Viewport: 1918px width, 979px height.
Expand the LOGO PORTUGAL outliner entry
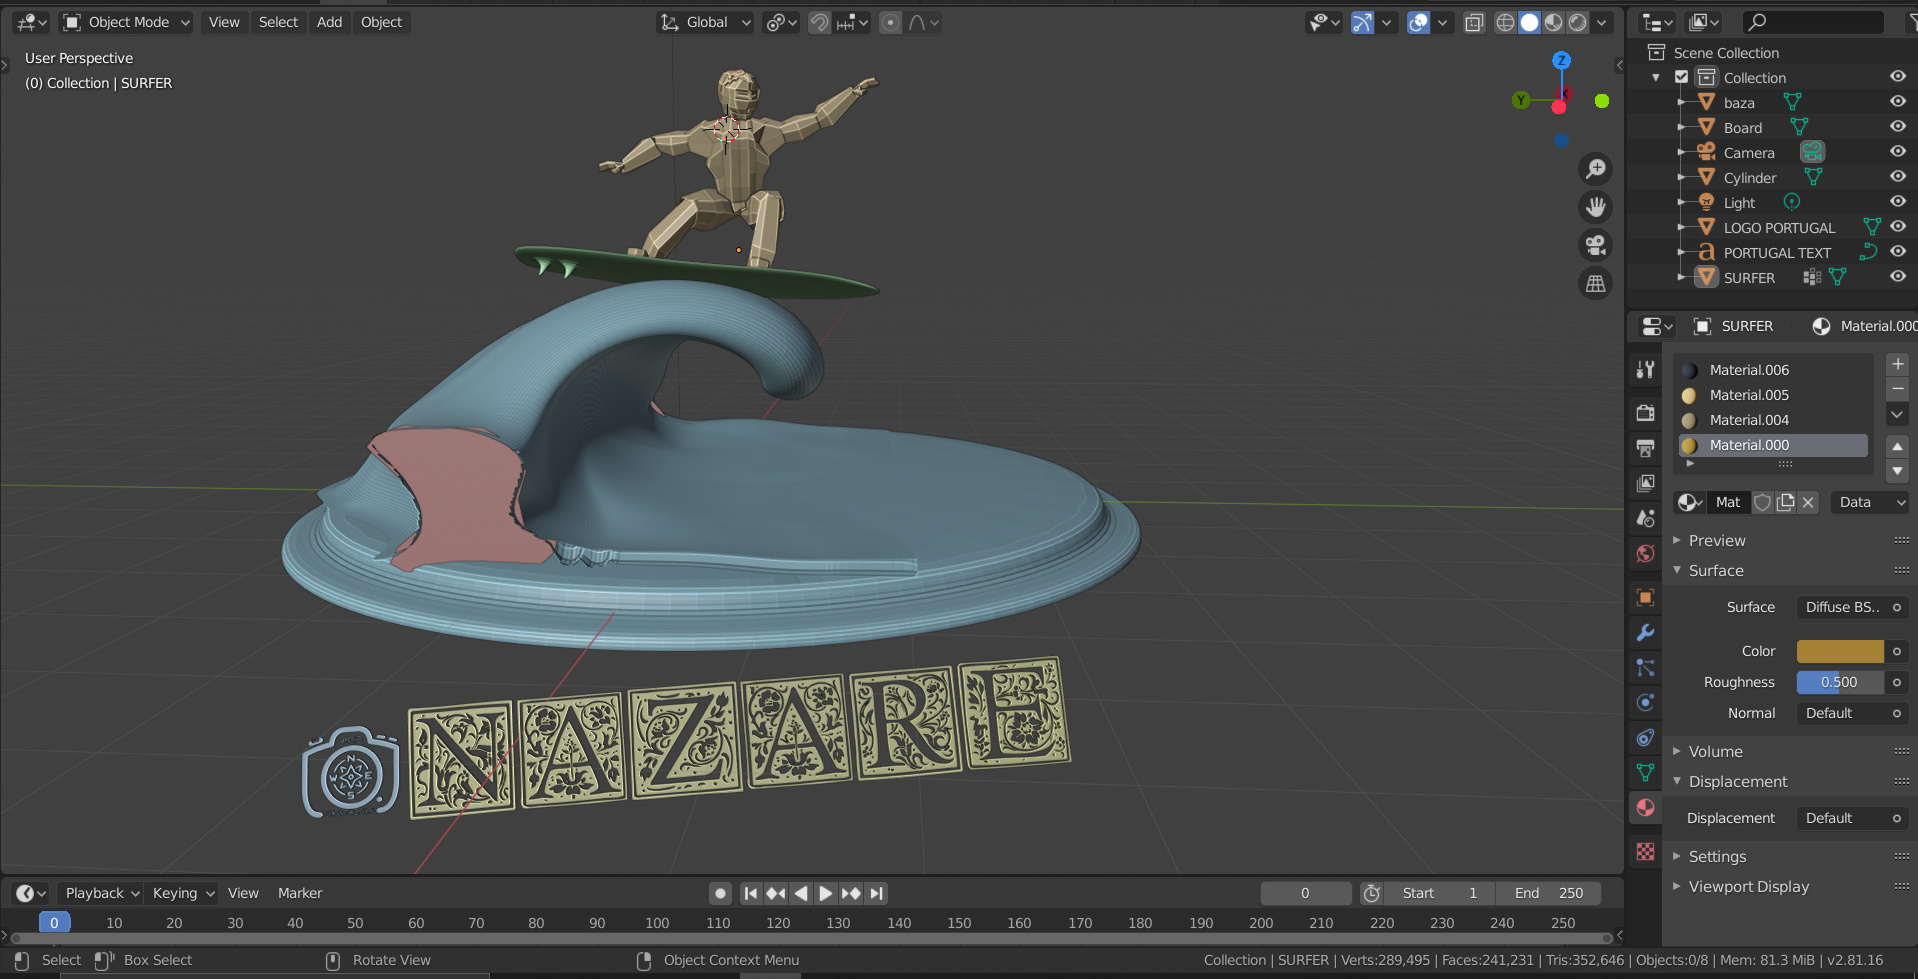(x=1682, y=227)
